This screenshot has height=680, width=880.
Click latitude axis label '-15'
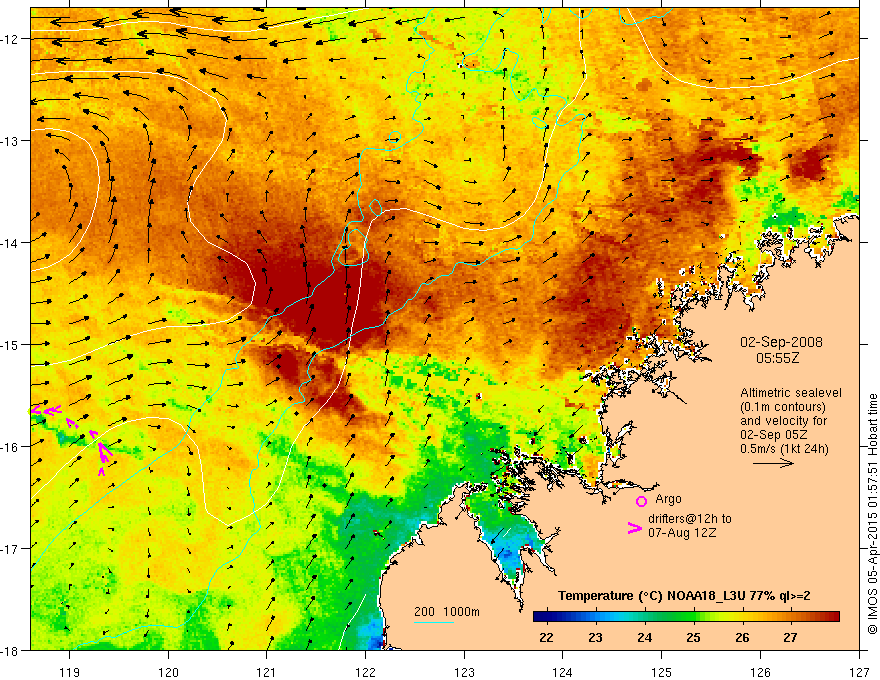point(11,344)
